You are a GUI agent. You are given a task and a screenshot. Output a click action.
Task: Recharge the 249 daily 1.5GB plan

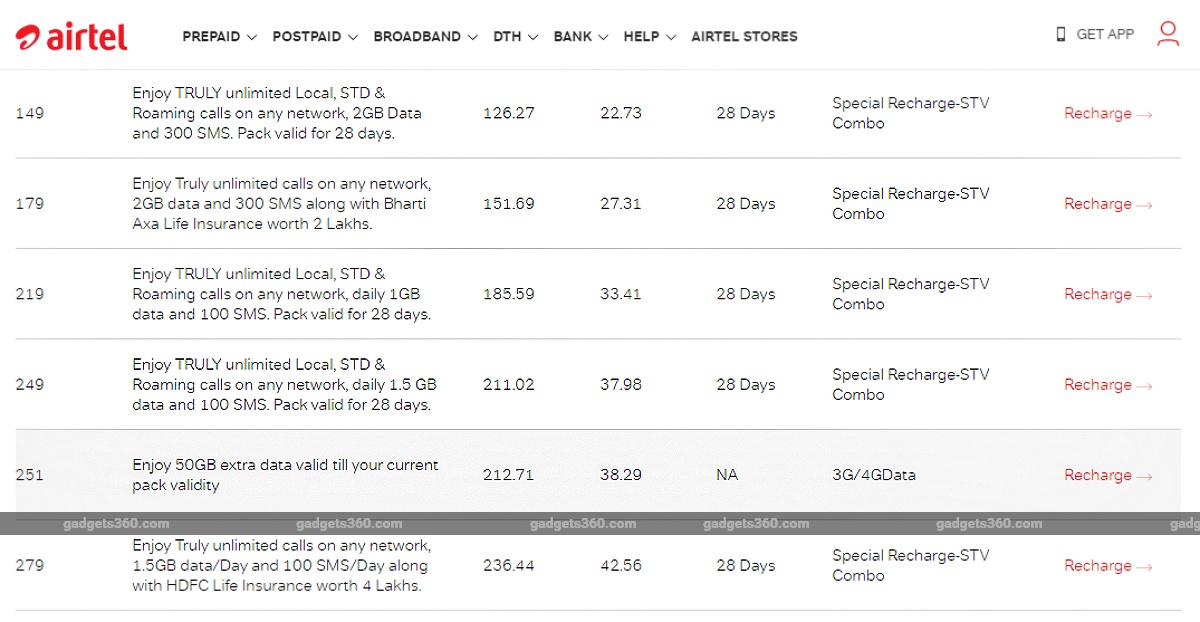coord(1107,384)
